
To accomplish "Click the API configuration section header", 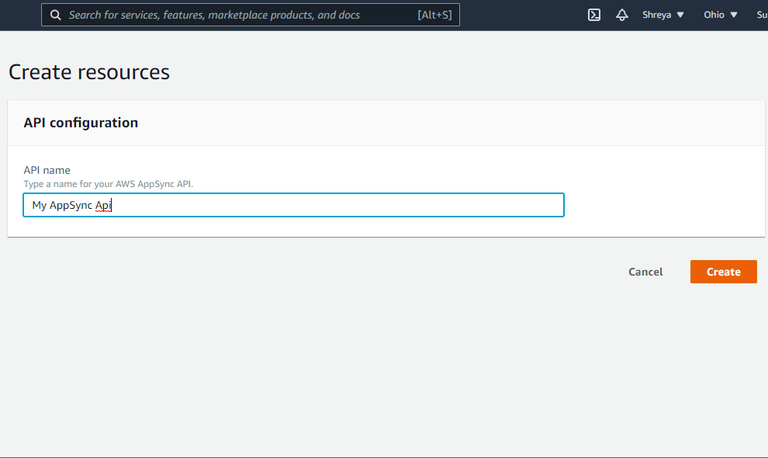I will (x=81, y=123).
